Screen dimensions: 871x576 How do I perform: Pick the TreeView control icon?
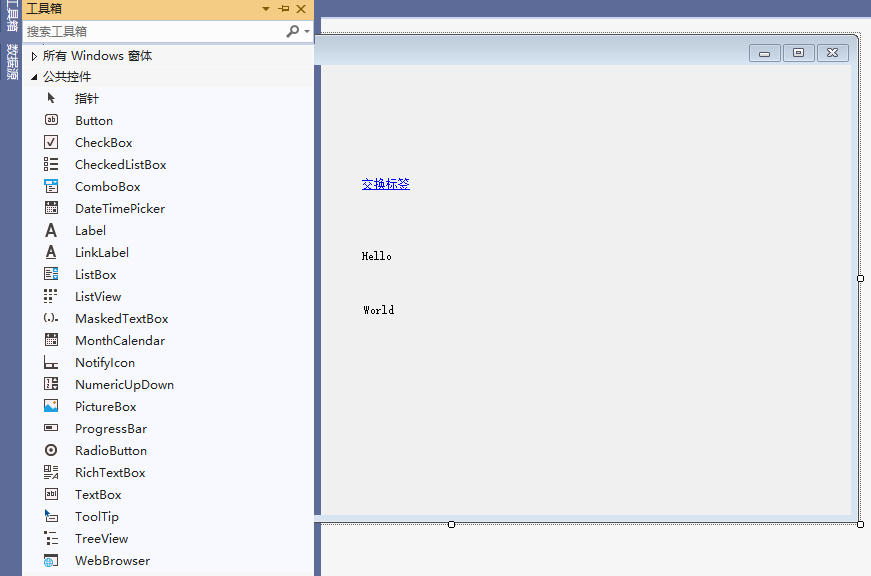pos(51,538)
